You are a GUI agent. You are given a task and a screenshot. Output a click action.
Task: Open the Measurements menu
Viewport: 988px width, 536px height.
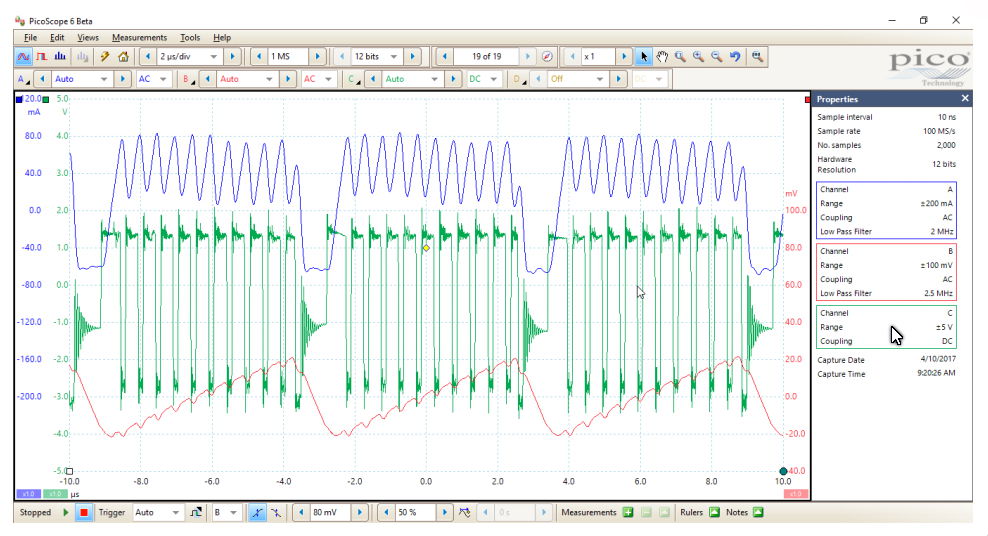139,38
